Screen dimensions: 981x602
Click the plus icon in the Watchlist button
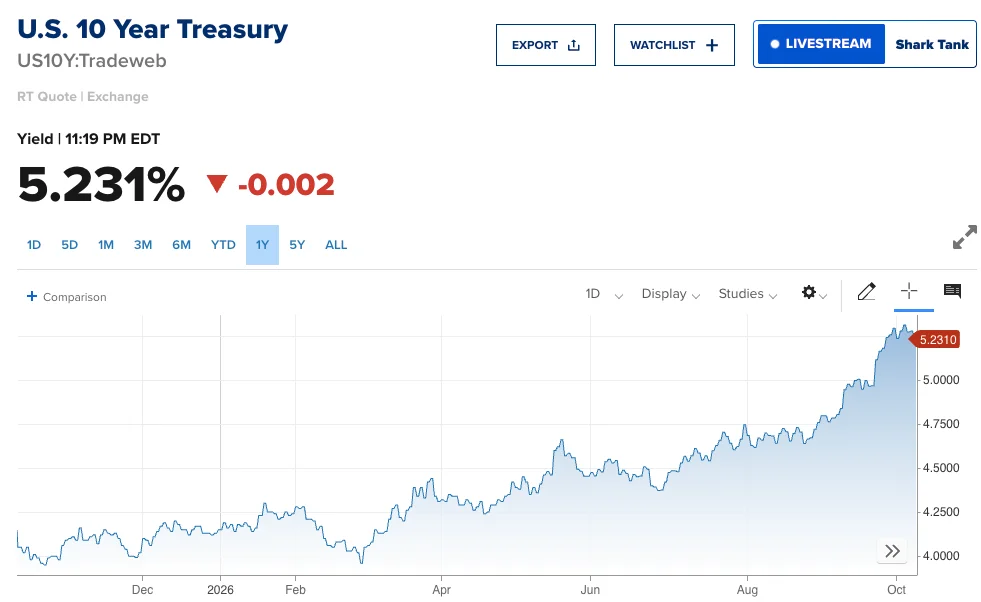click(x=712, y=45)
